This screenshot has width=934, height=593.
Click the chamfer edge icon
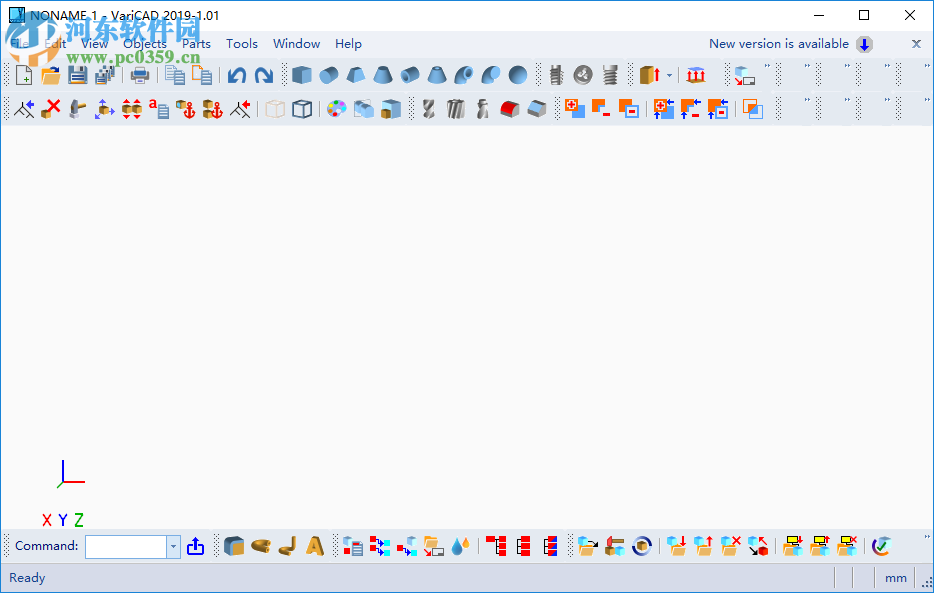[537, 109]
